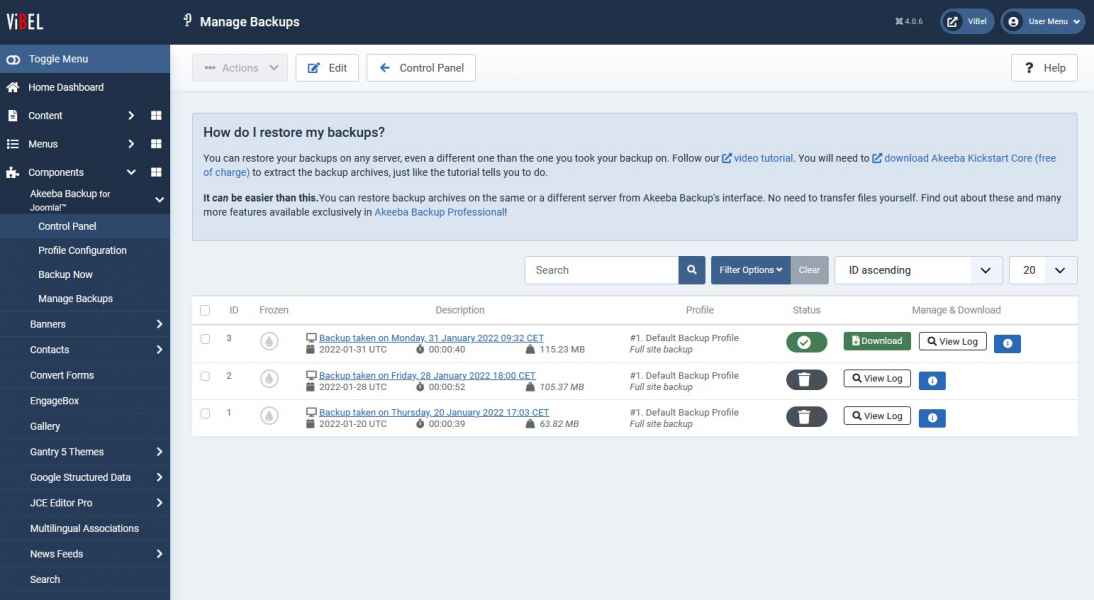Open EngageBox component
Screen dimensions: 1094x600
pyautogui.click(x=54, y=401)
